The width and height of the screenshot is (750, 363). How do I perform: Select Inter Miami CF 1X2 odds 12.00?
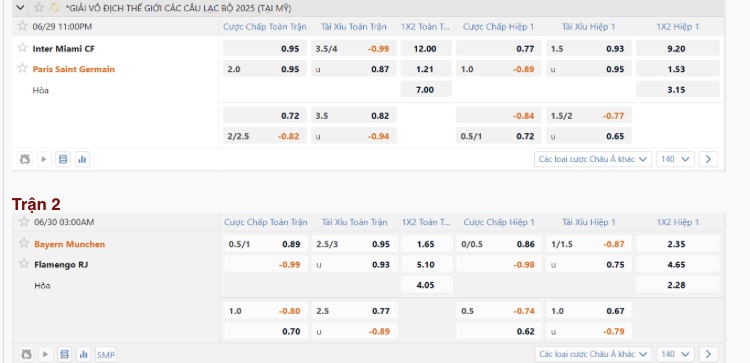[426, 48]
